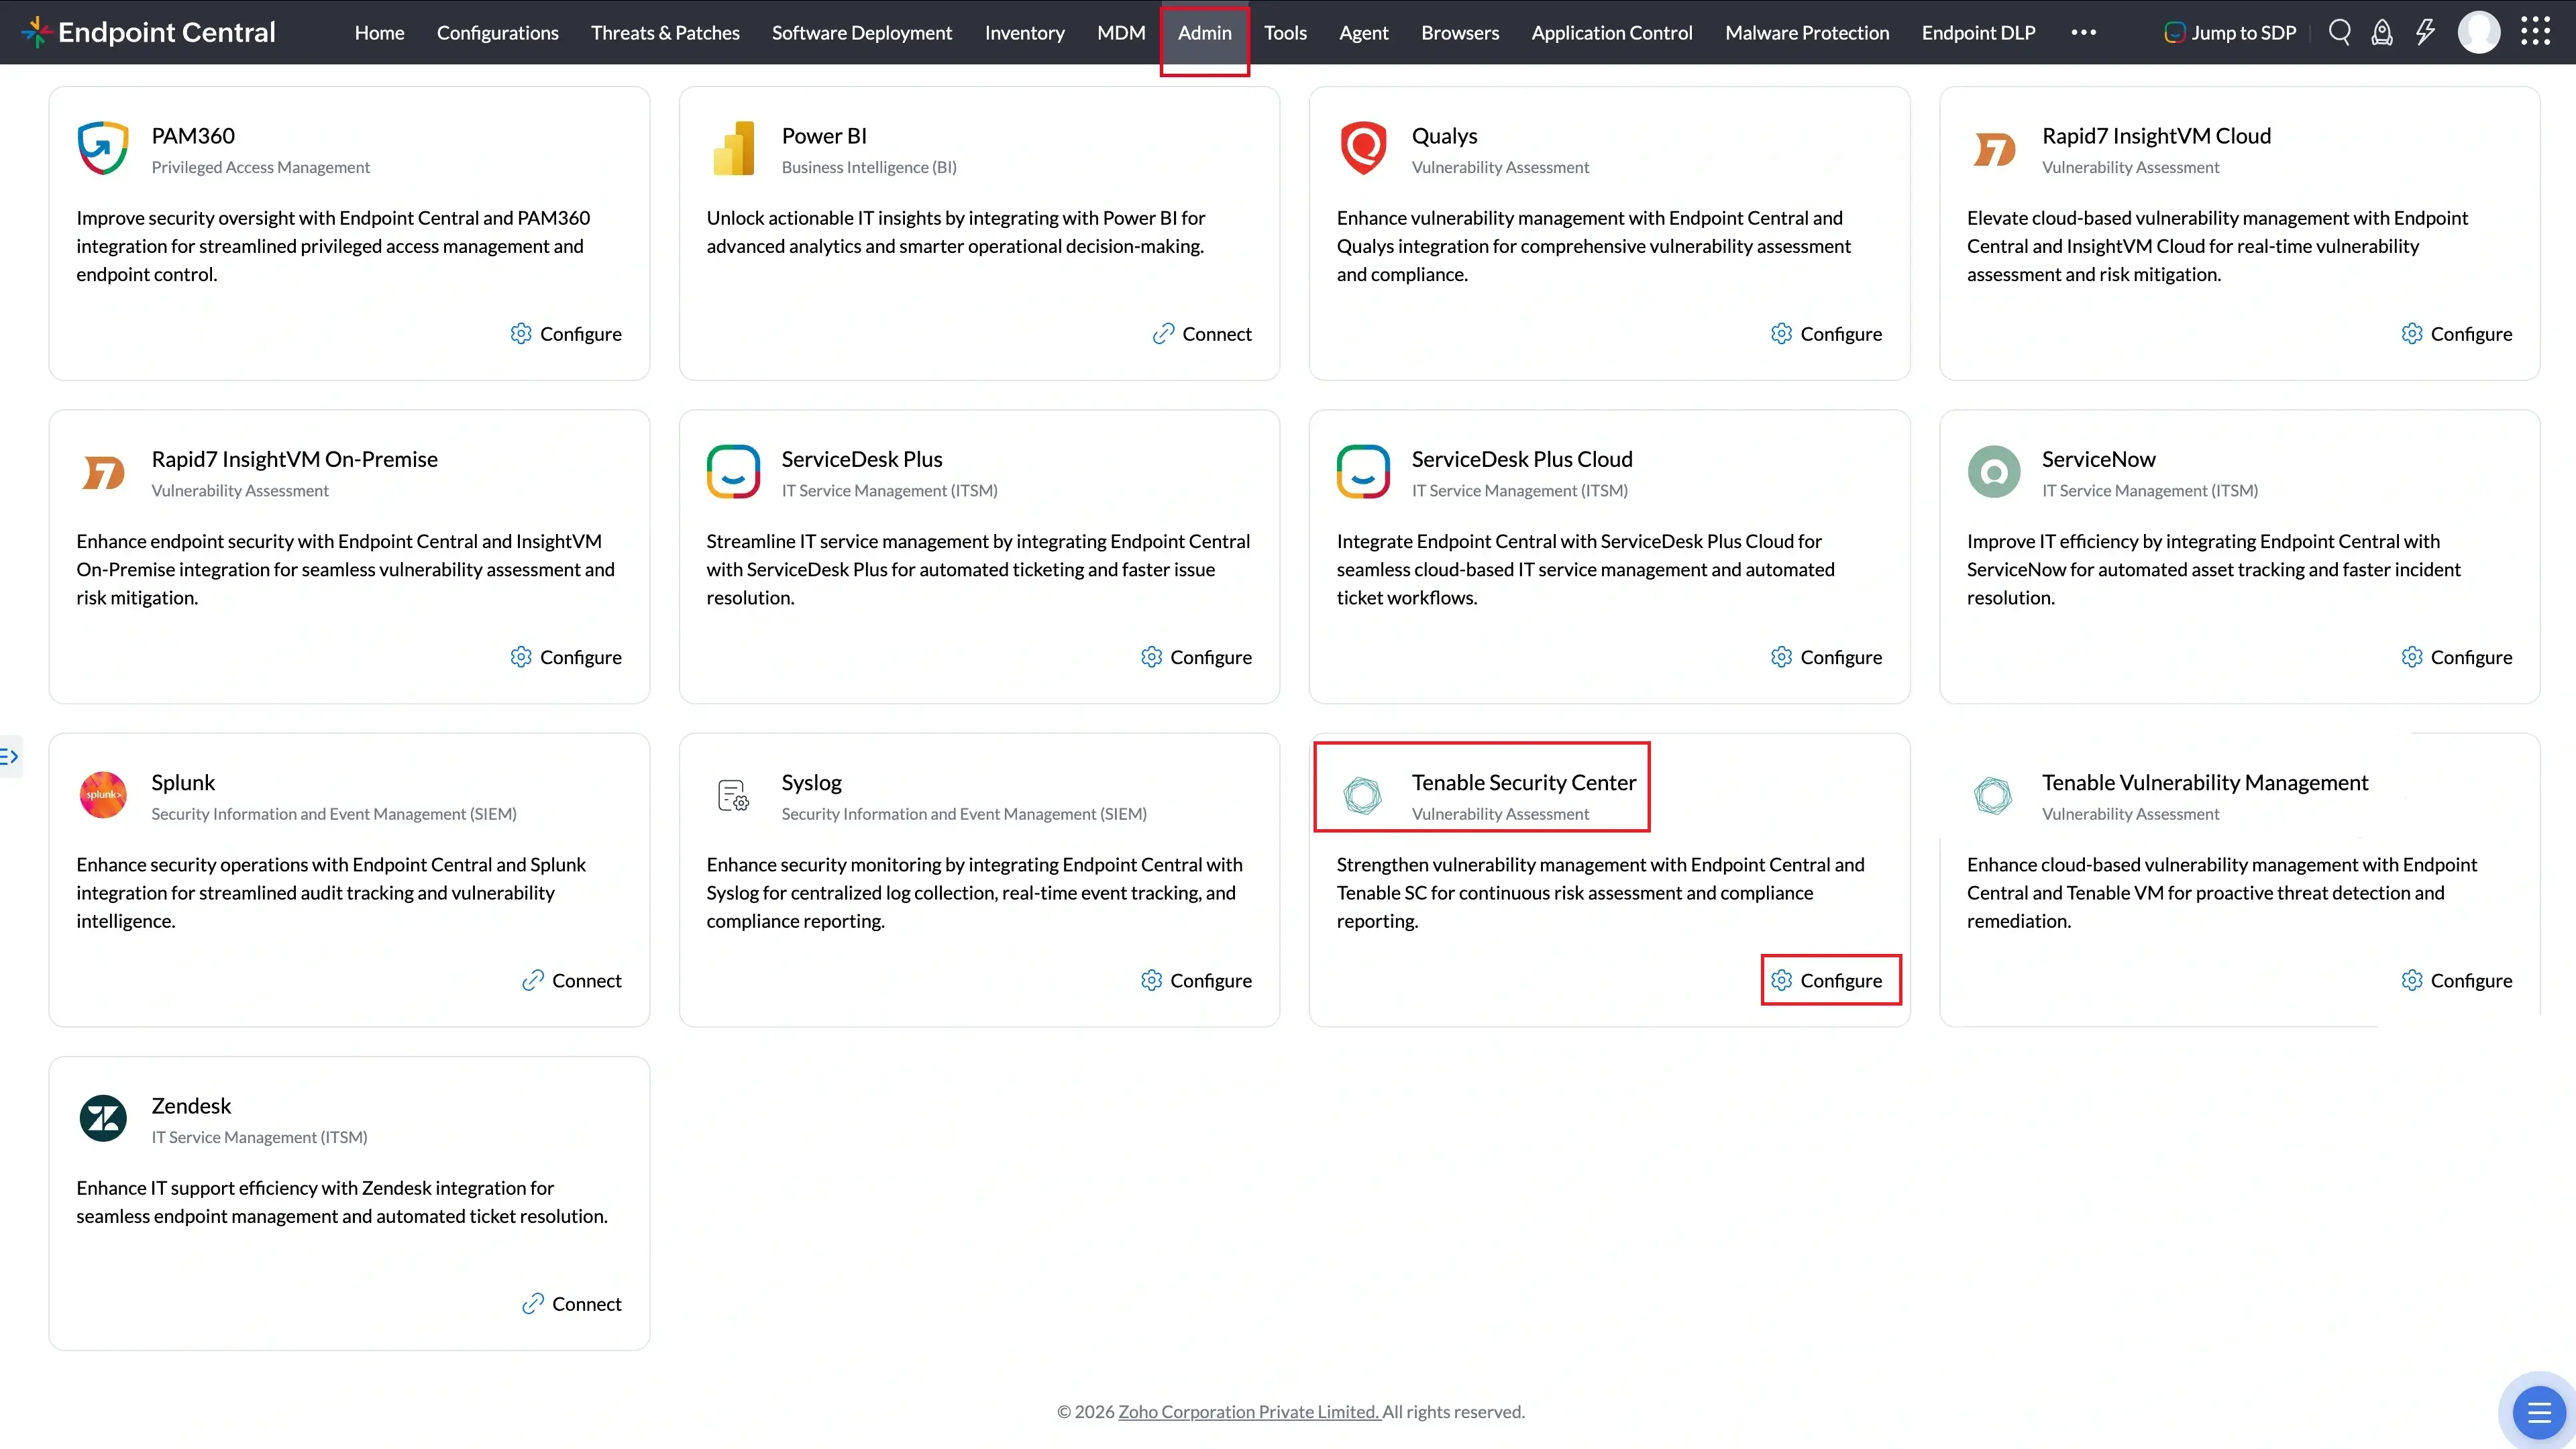Click the Syslog document icon
Viewport: 2576px width, 1449px height.
pyautogui.click(x=734, y=796)
